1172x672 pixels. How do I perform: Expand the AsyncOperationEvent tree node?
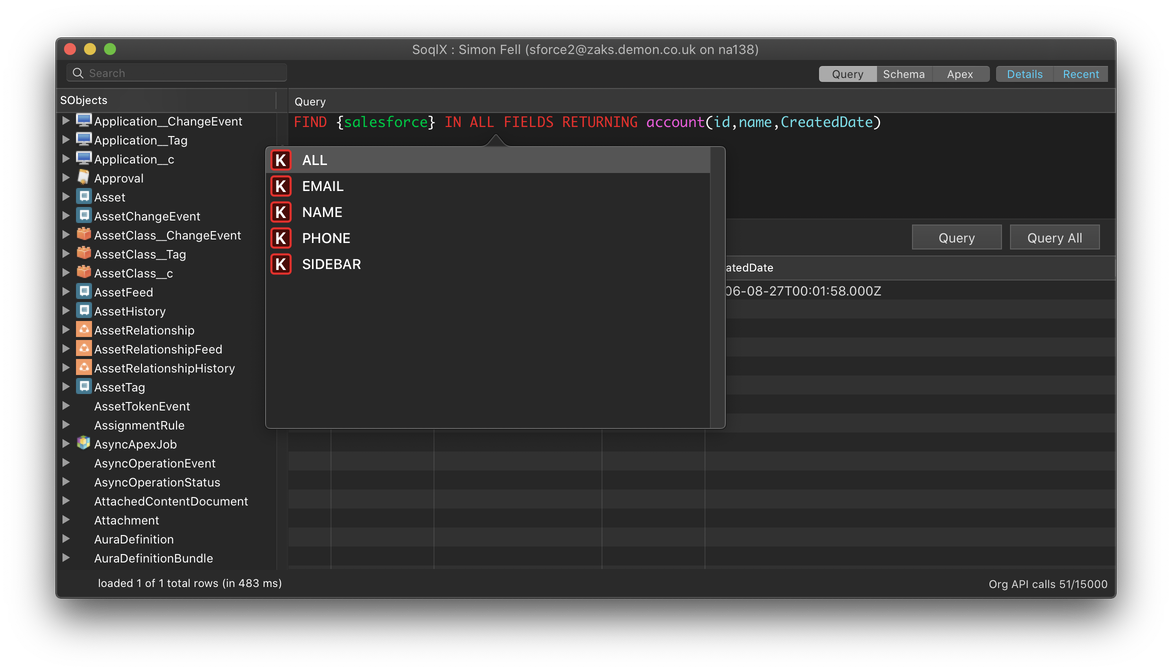[x=66, y=463]
